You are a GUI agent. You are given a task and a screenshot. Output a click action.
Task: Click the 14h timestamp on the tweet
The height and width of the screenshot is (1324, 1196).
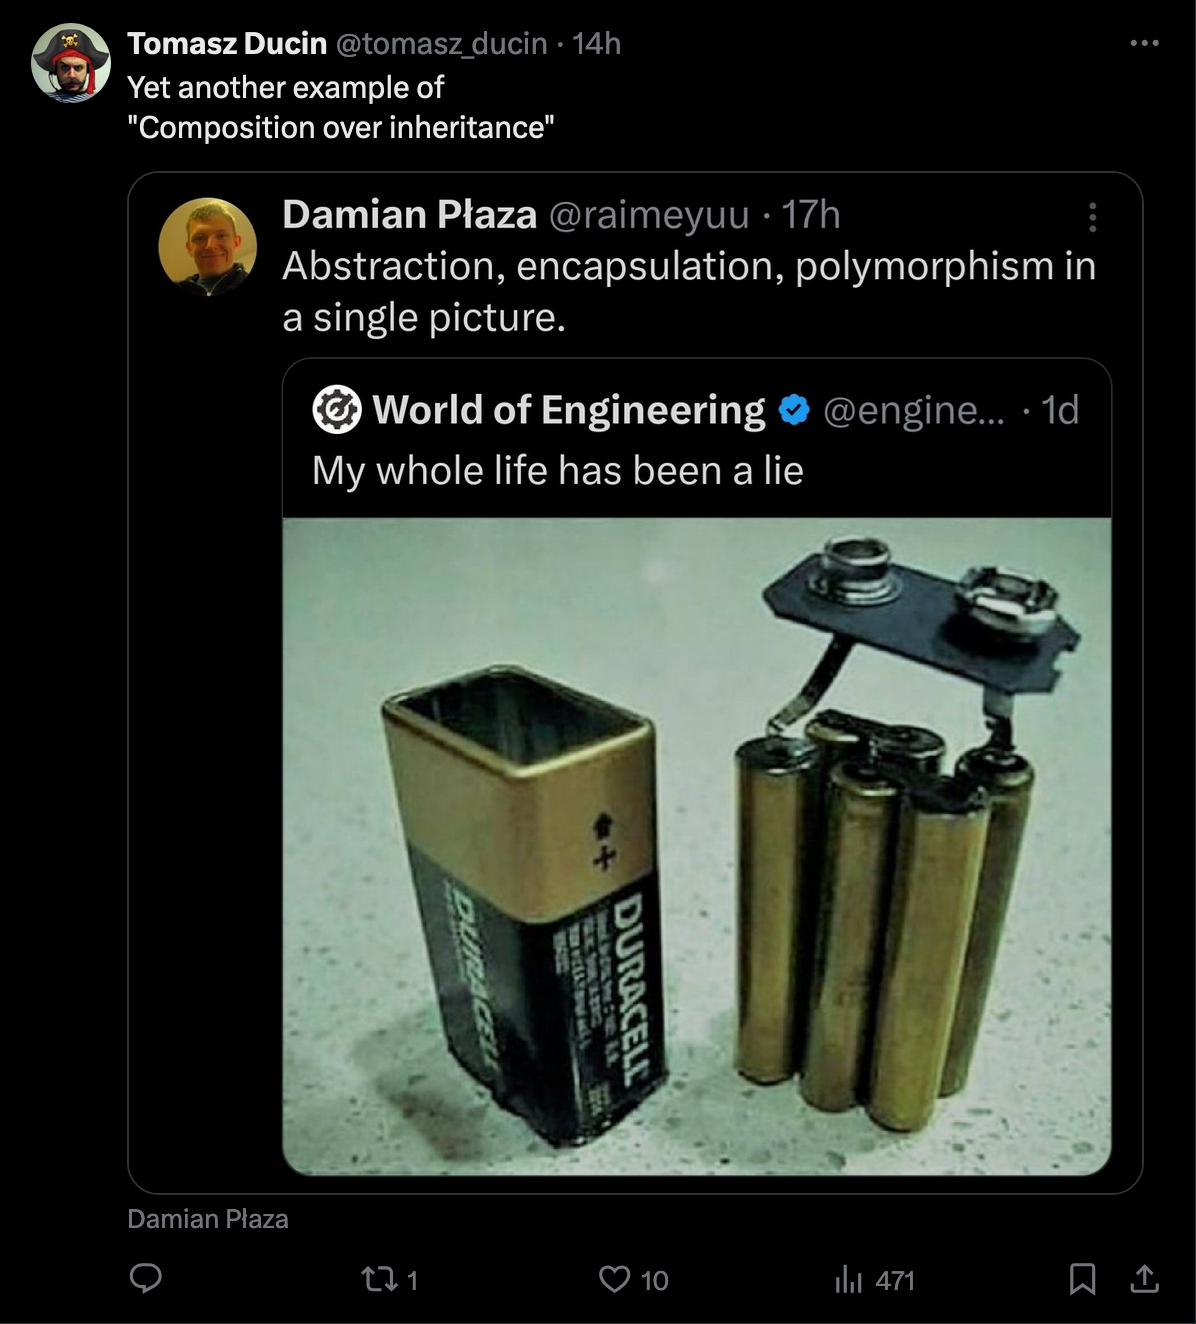pyautogui.click(x=597, y=44)
